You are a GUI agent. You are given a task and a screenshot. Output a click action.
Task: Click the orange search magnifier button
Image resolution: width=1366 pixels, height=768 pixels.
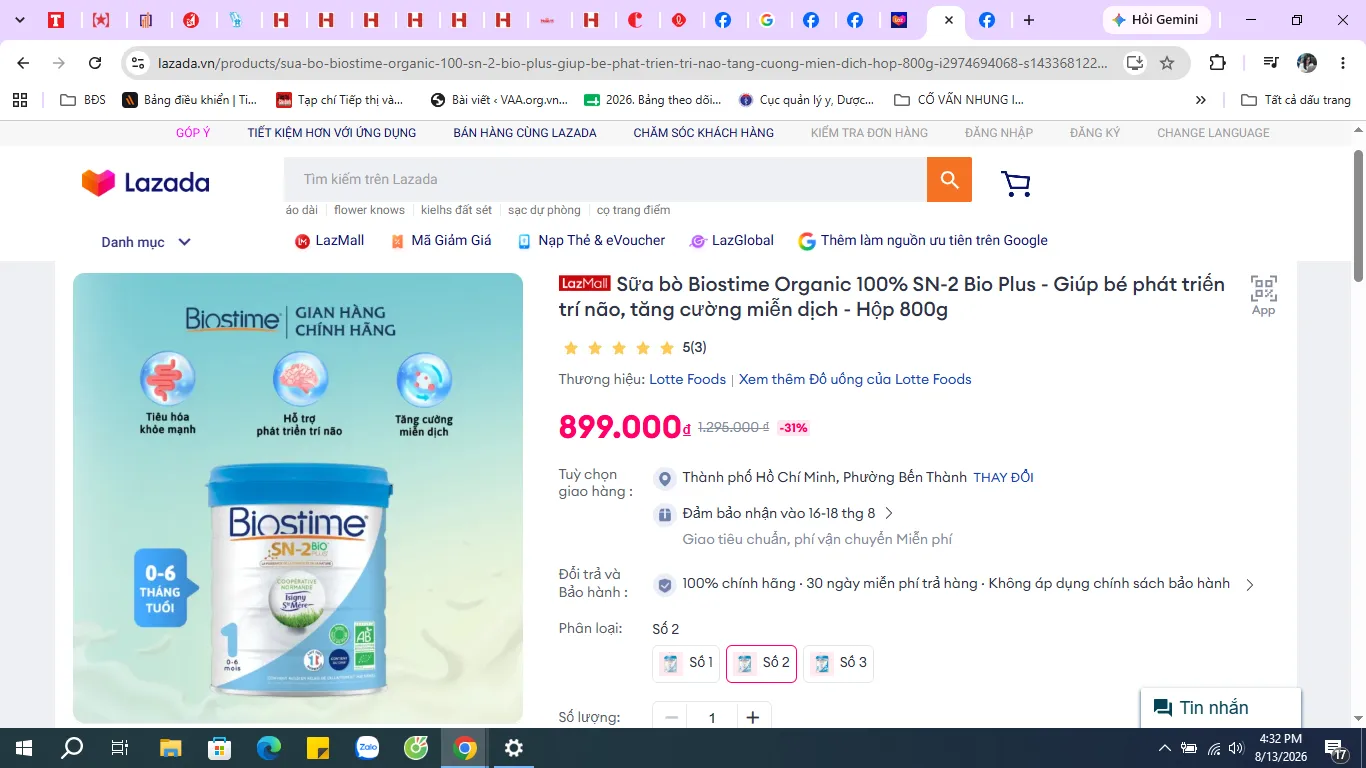click(949, 180)
